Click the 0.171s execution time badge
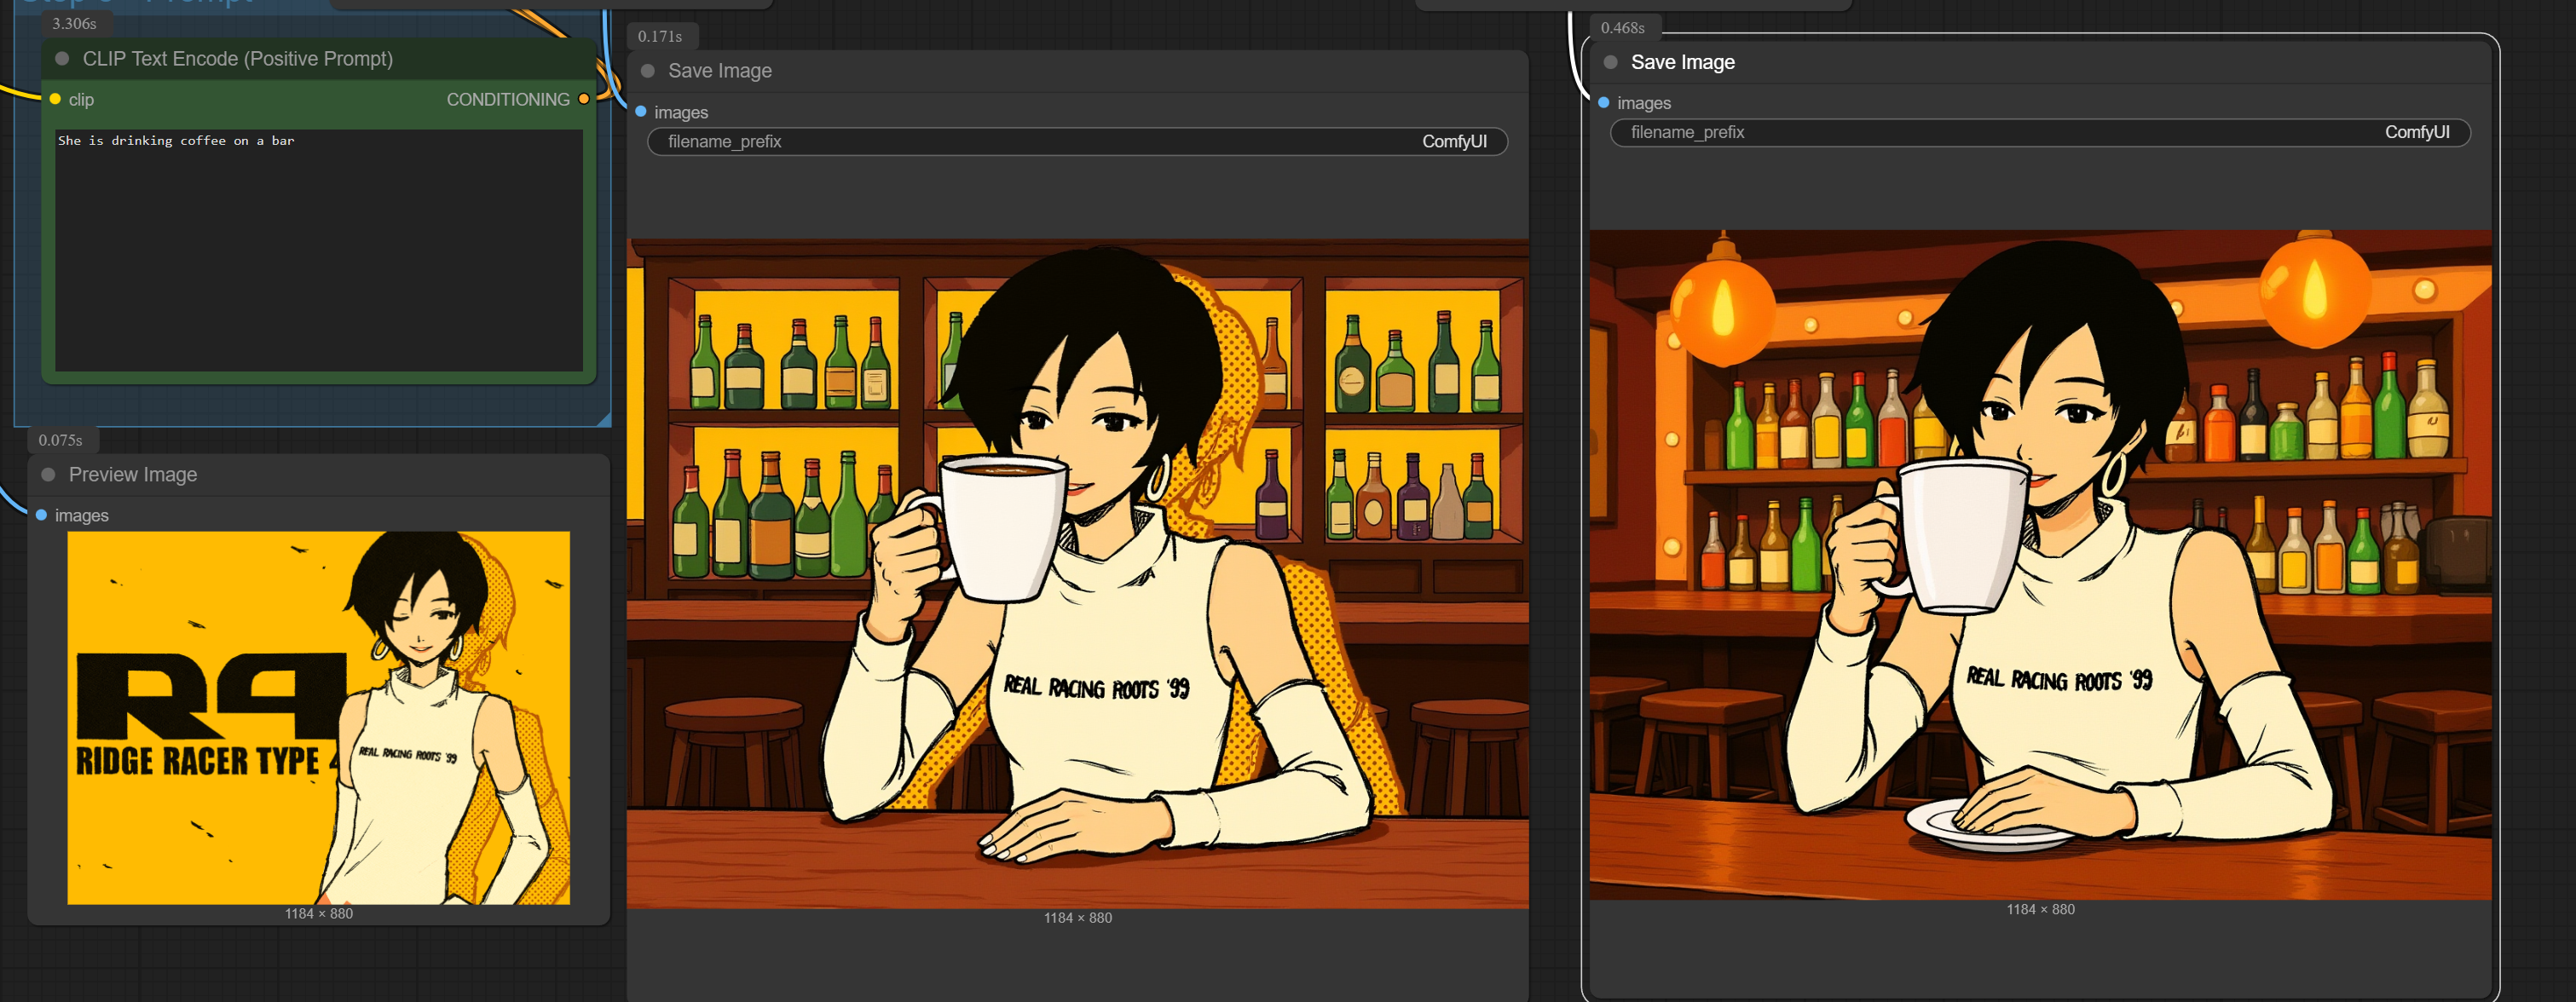 (x=660, y=36)
